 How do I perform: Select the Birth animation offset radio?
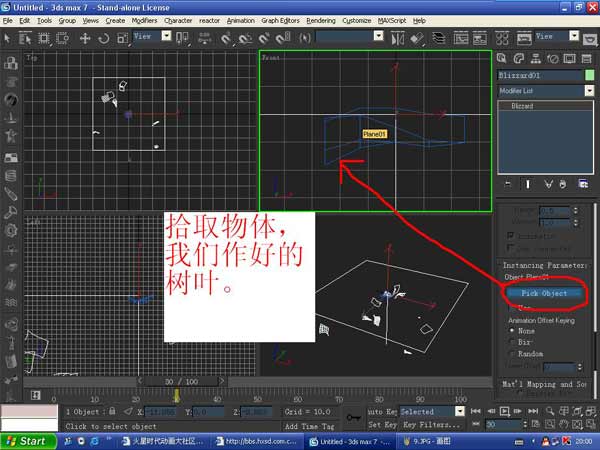pos(512,342)
